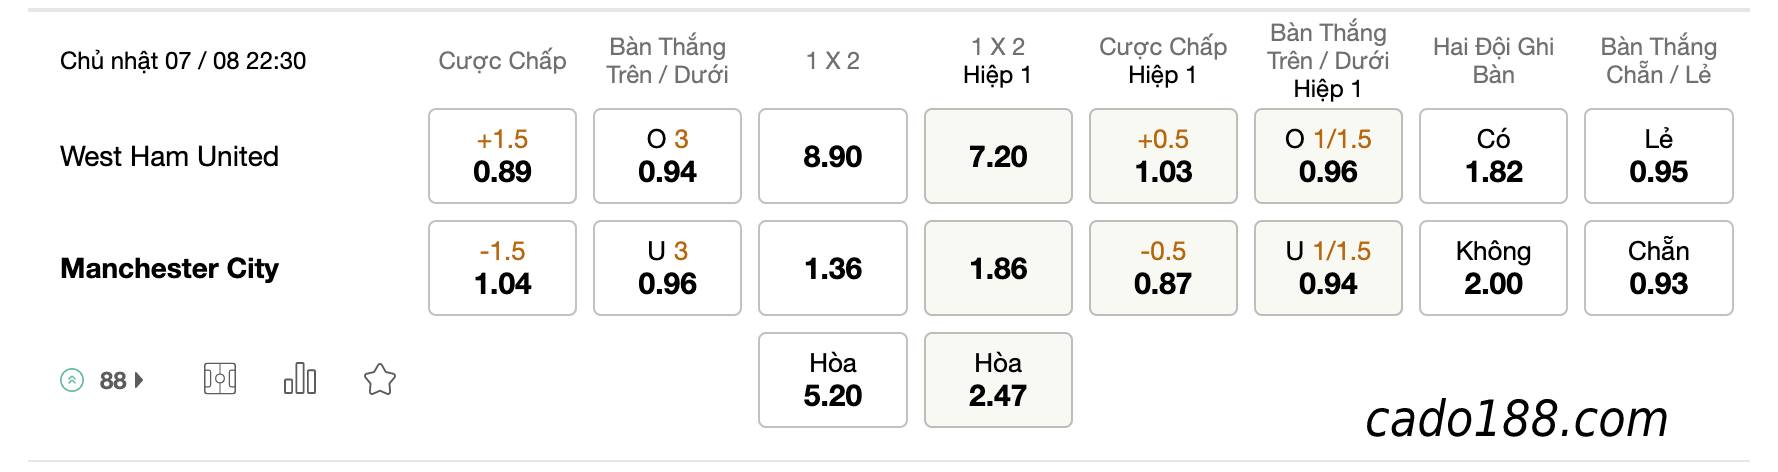
Task: Select West Ham +1.5 handicap at 0.89
Action: coord(502,156)
